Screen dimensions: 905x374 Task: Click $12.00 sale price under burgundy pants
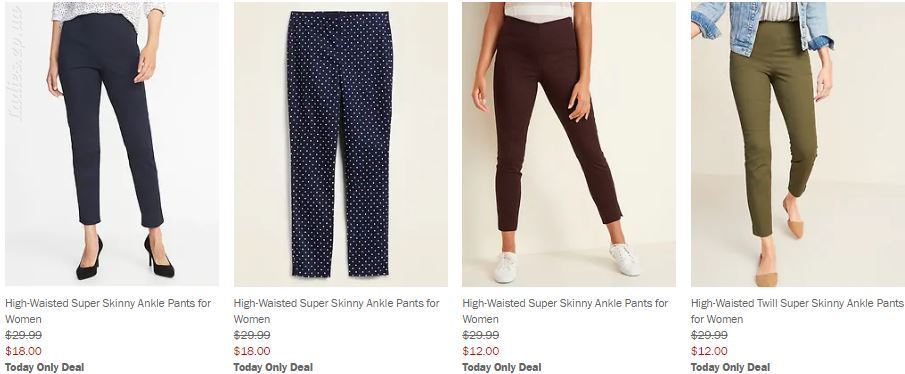coord(481,351)
